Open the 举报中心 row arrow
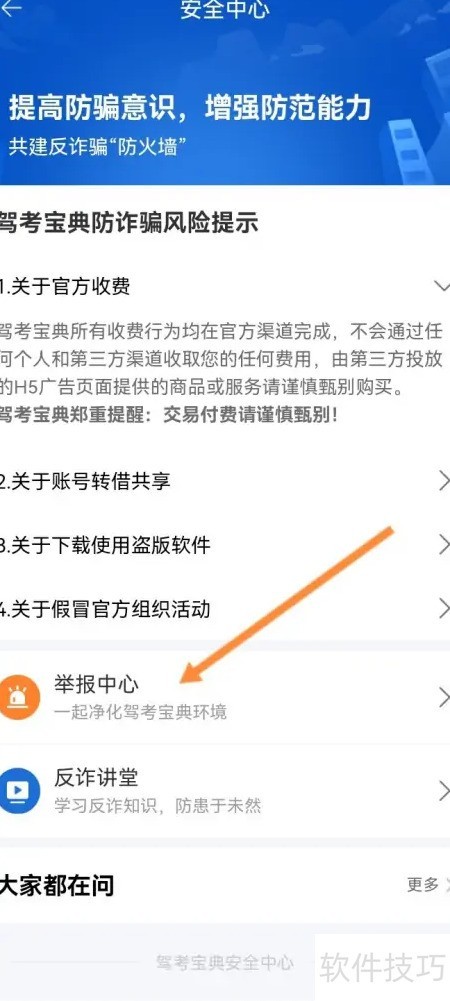 (444, 698)
